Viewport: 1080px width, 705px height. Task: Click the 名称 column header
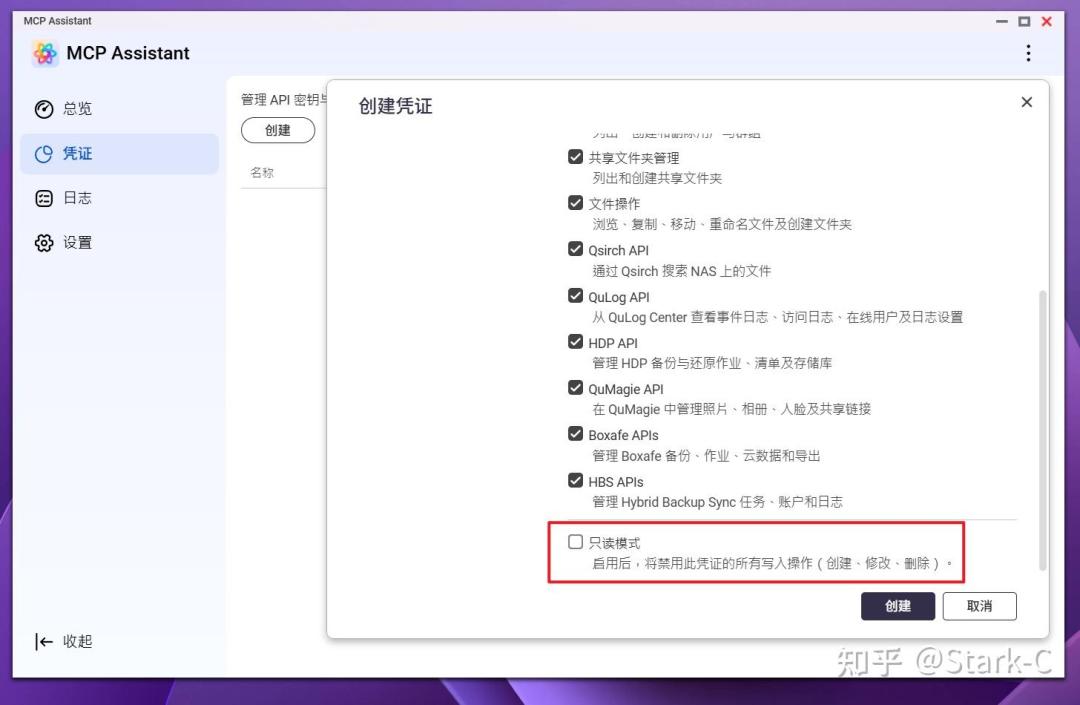[x=262, y=173]
